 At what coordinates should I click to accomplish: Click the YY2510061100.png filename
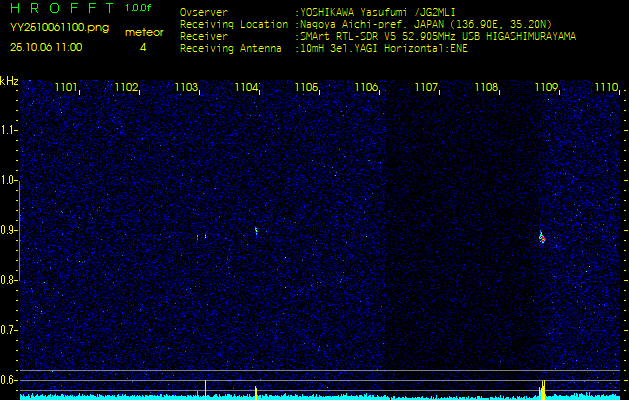click(59, 28)
